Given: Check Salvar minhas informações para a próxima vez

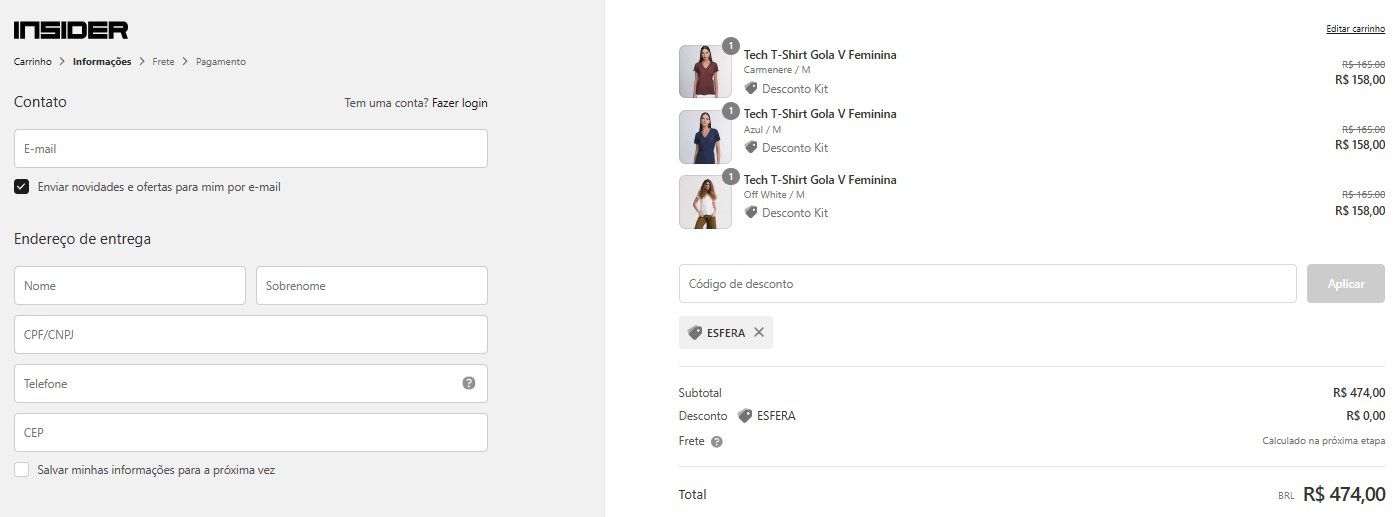Looking at the screenshot, I should point(22,469).
